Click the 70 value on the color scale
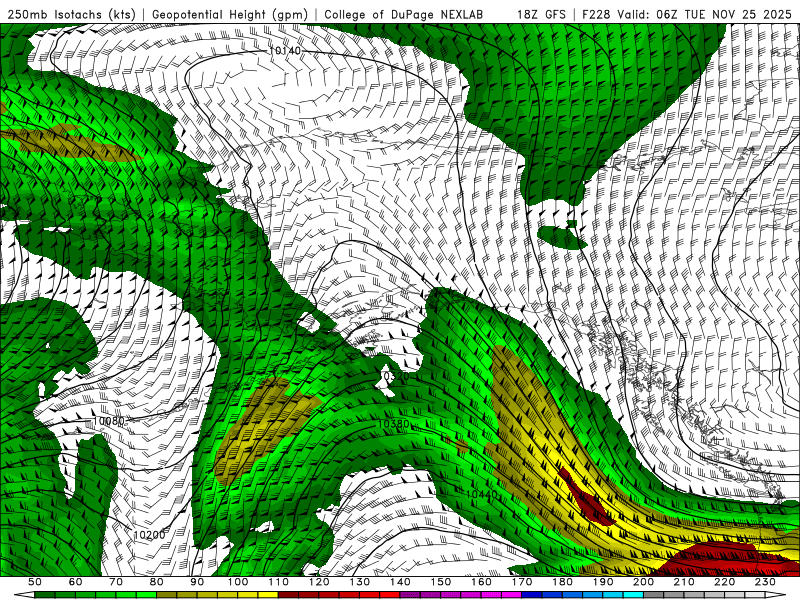 [x=116, y=582]
